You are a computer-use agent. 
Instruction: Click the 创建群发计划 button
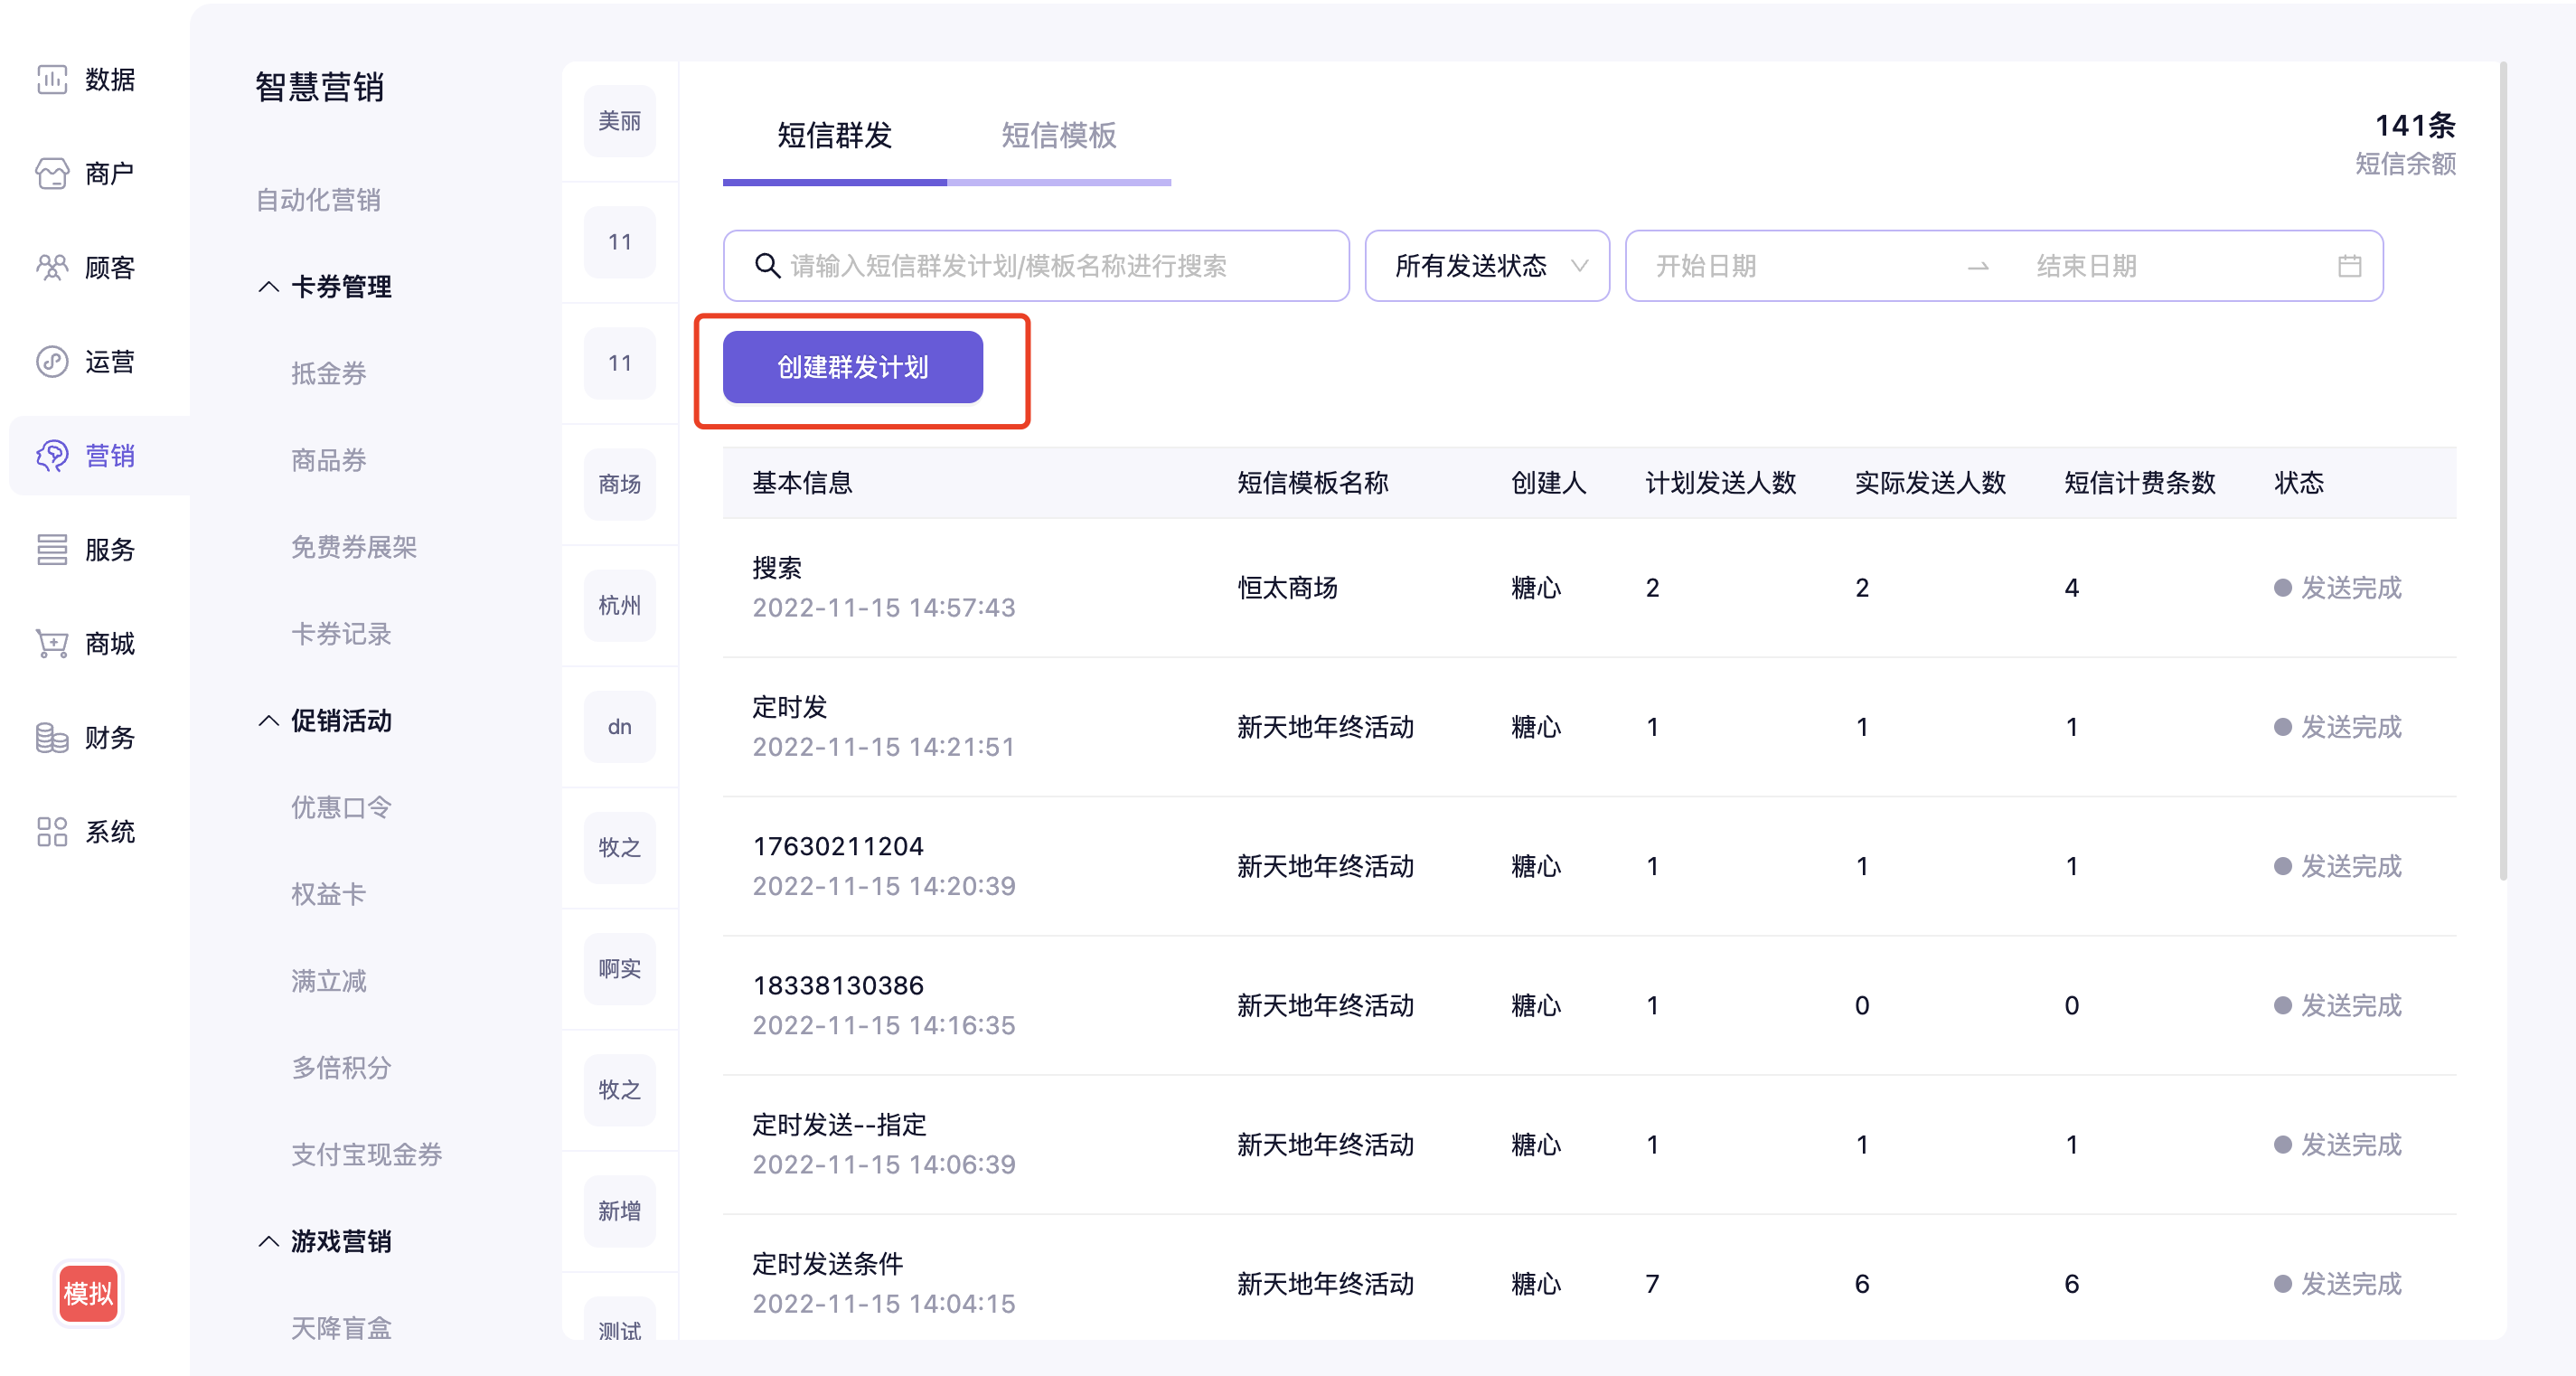pos(852,367)
